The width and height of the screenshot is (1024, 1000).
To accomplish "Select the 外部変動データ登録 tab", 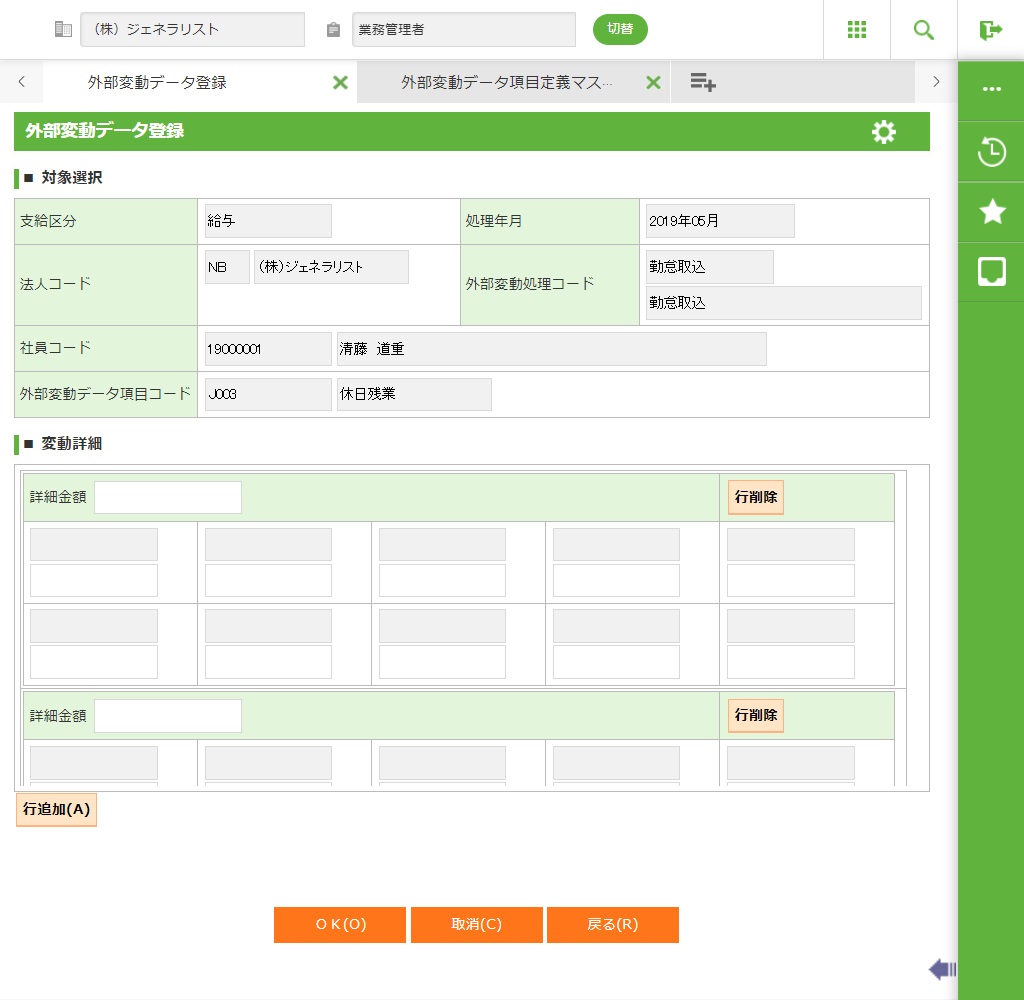I will point(157,83).
